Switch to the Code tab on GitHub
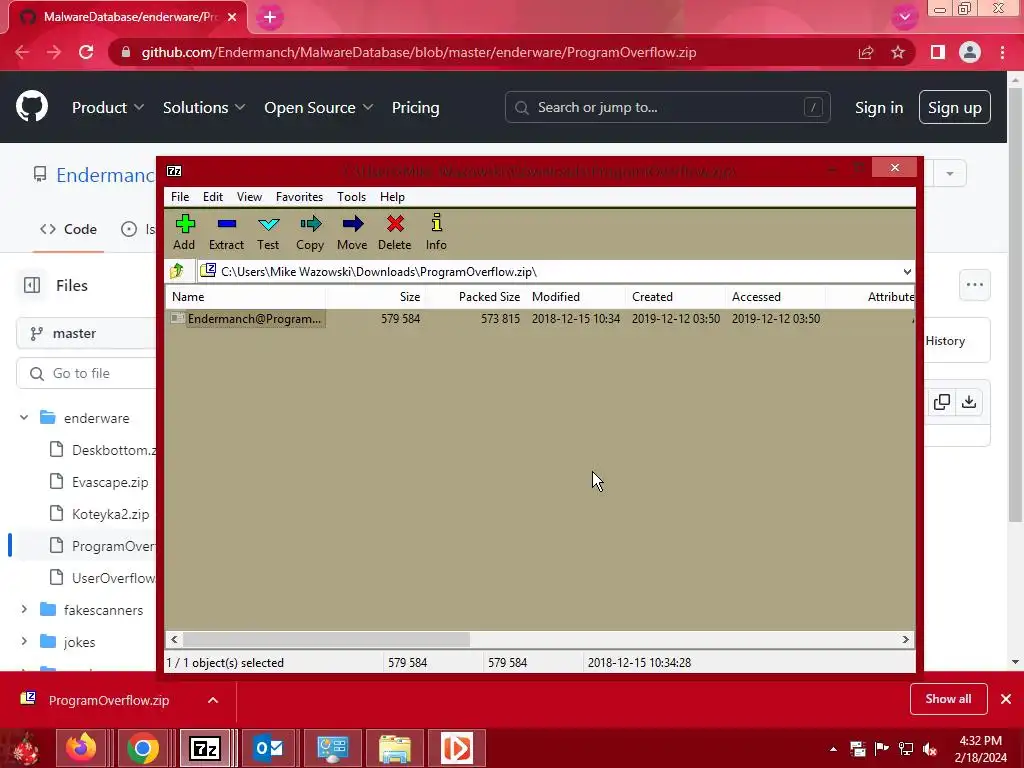 pos(69,229)
